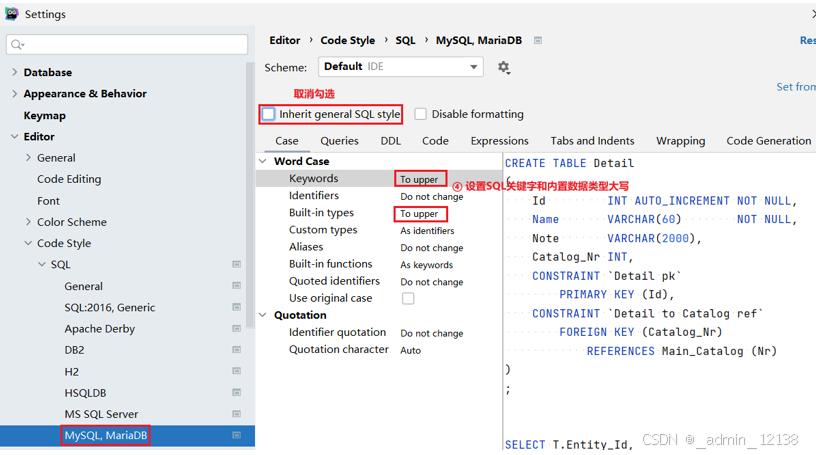Image resolution: width=816 pixels, height=455 pixels.
Task: Open Custom types value As identifiers
Action: click(x=427, y=230)
